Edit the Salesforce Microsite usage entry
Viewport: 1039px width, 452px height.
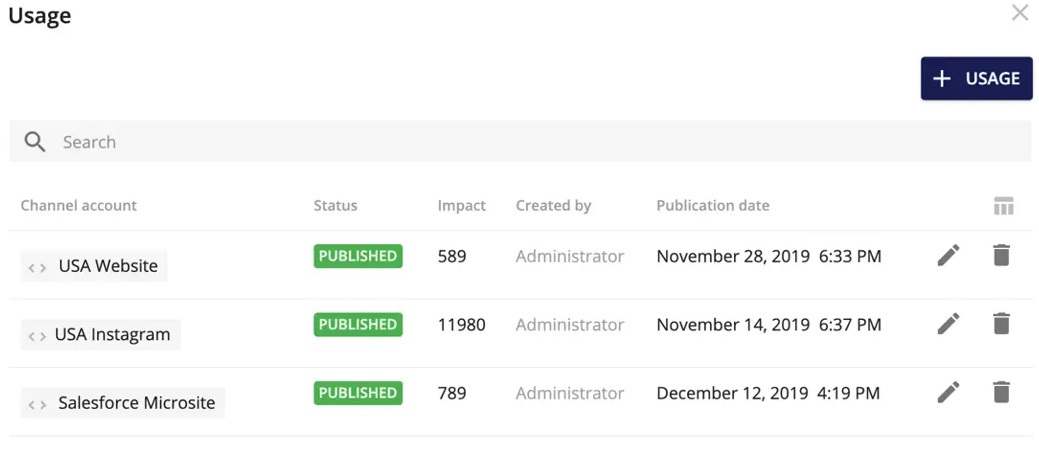coord(948,392)
